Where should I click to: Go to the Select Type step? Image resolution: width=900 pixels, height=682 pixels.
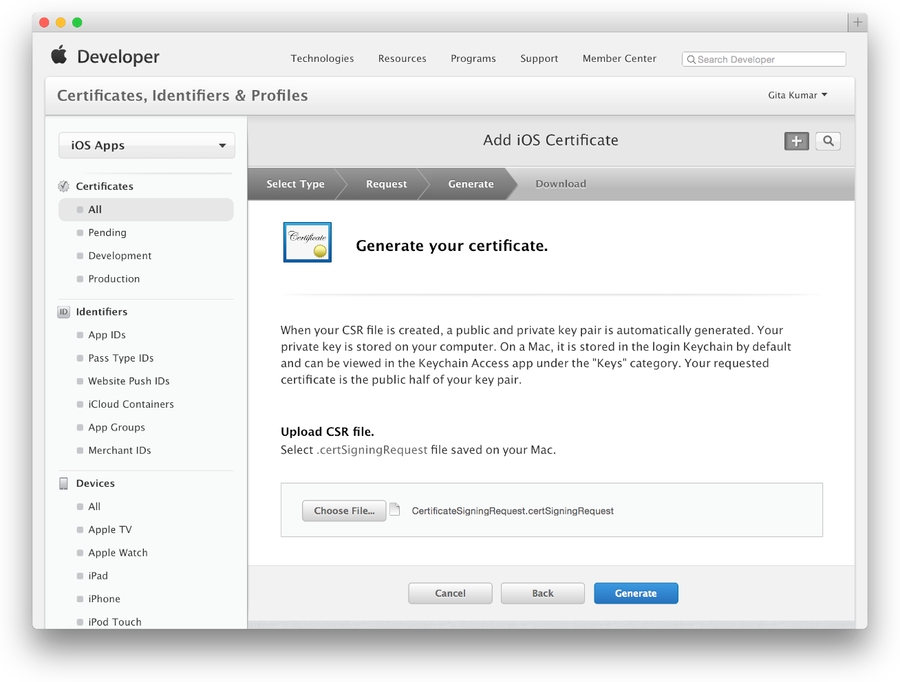point(295,184)
